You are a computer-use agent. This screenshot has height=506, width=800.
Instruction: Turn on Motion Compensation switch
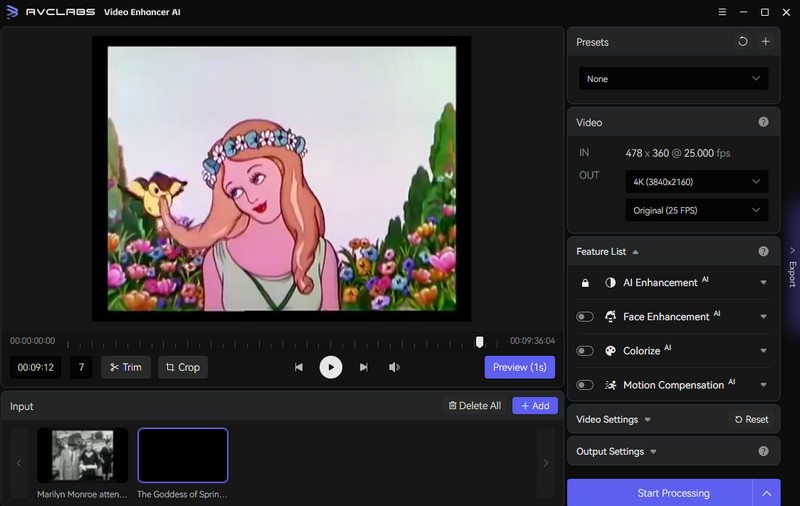pos(585,385)
